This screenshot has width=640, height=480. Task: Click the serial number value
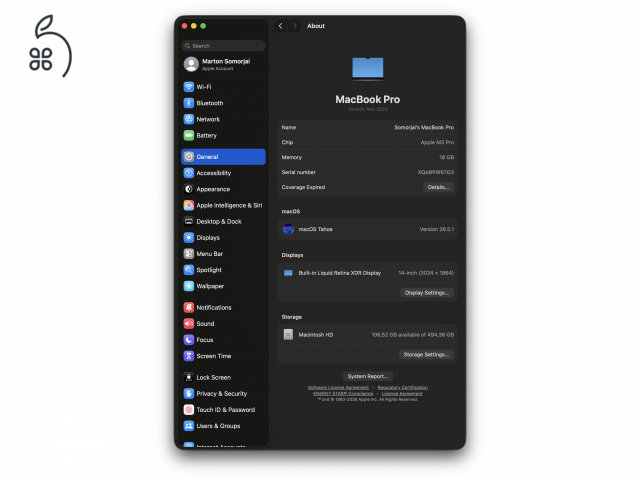coord(436,172)
